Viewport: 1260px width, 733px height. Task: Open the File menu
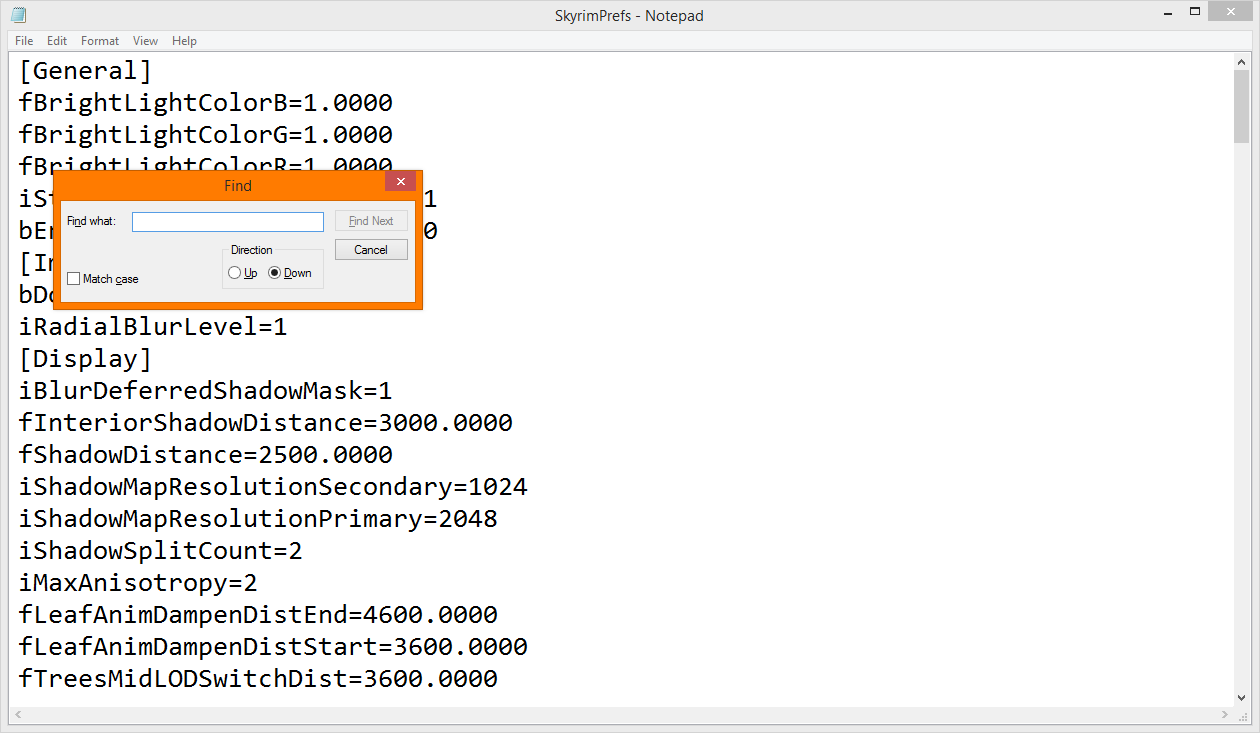tap(24, 41)
